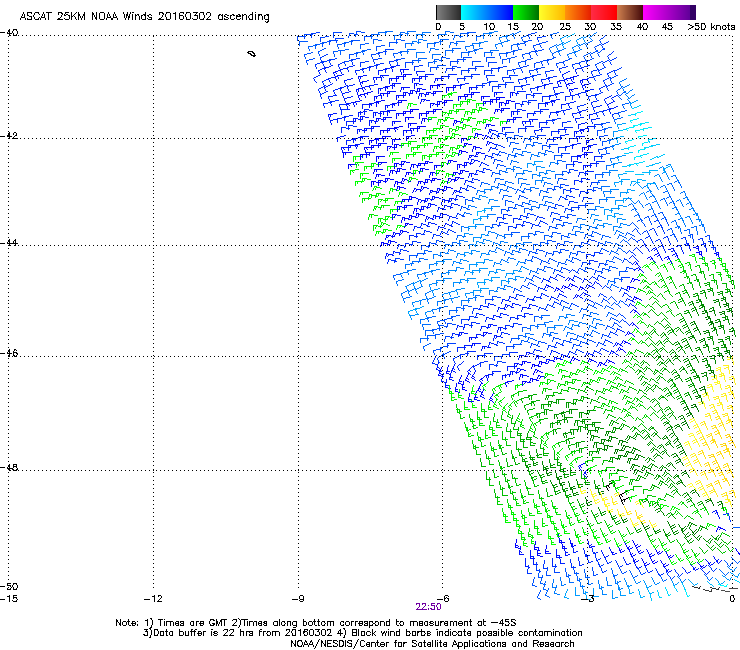Select the orange 25-30 knots legend swatch

tap(578, 12)
